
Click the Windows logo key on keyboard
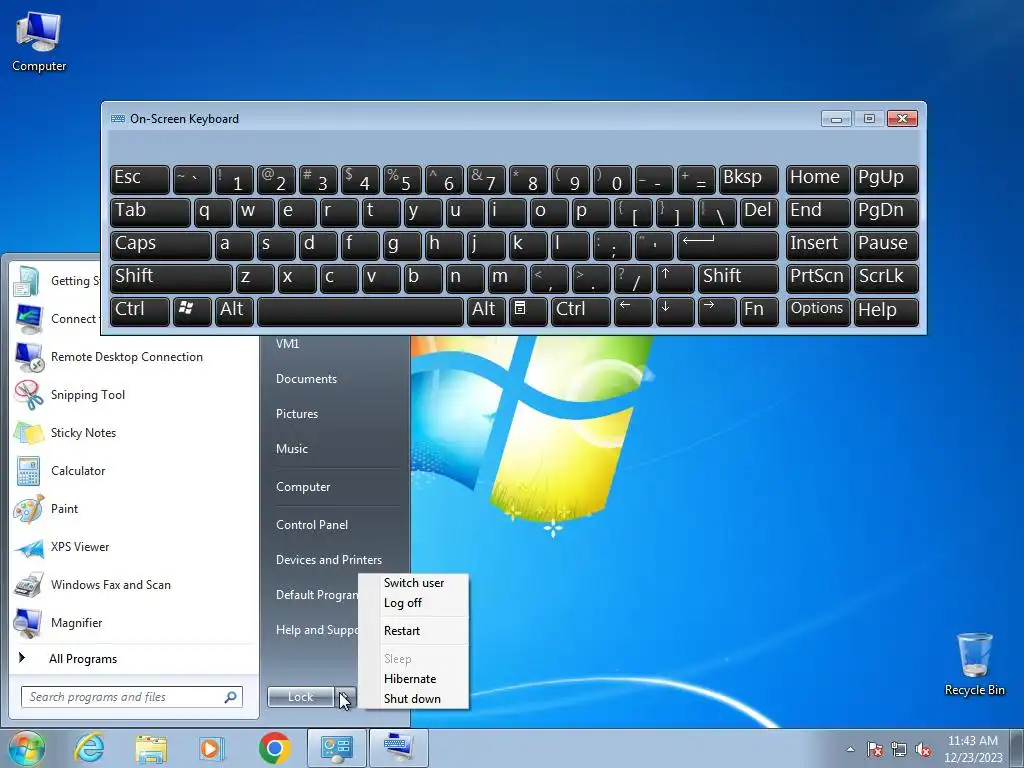(x=192, y=311)
